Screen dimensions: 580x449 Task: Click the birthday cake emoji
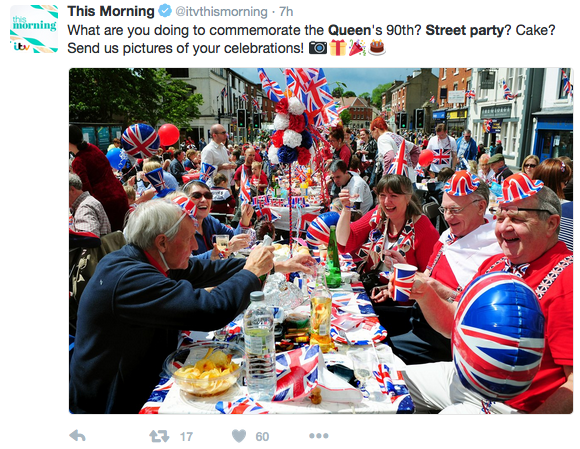click(x=377, y=48)
